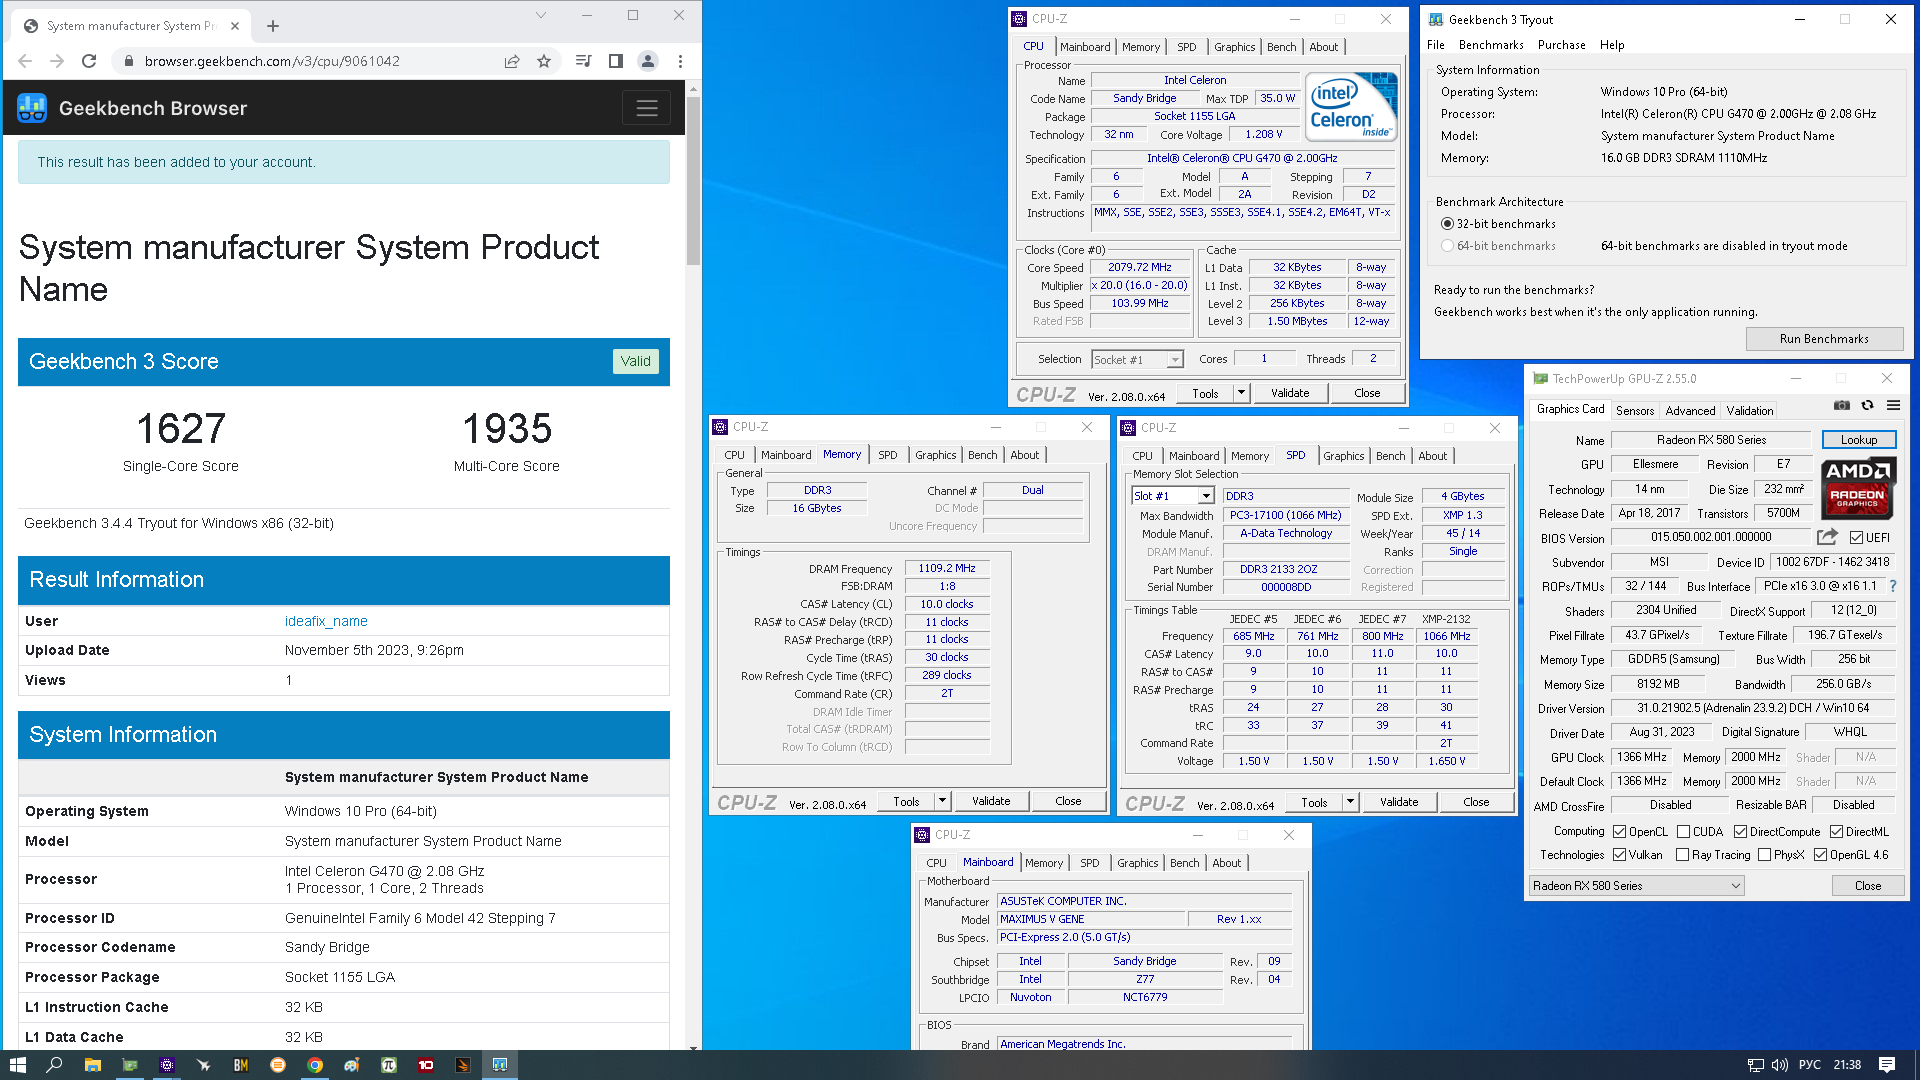The image size is (1920, 1080).
Task: Open taskbar search magnifier
Action: (x=54, y=1065)
